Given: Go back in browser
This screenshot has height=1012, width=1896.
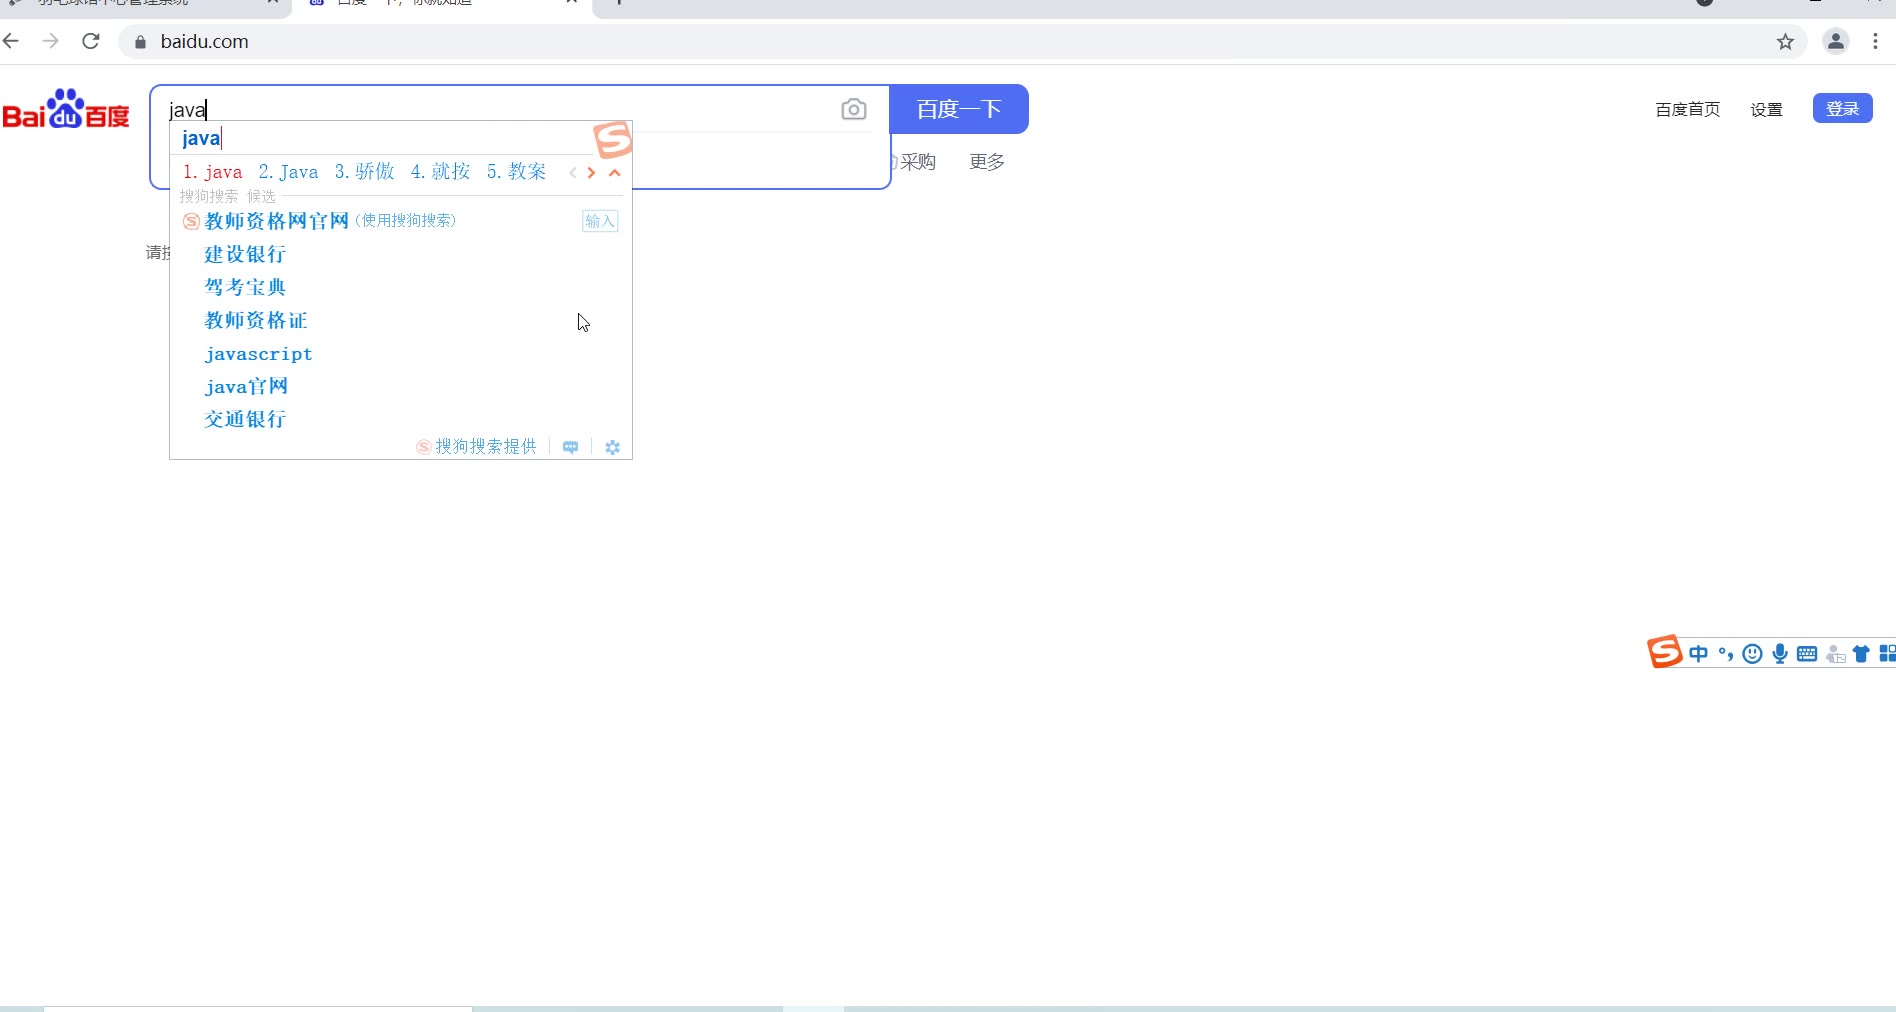Looking at the screenshot, I should 11,41.
